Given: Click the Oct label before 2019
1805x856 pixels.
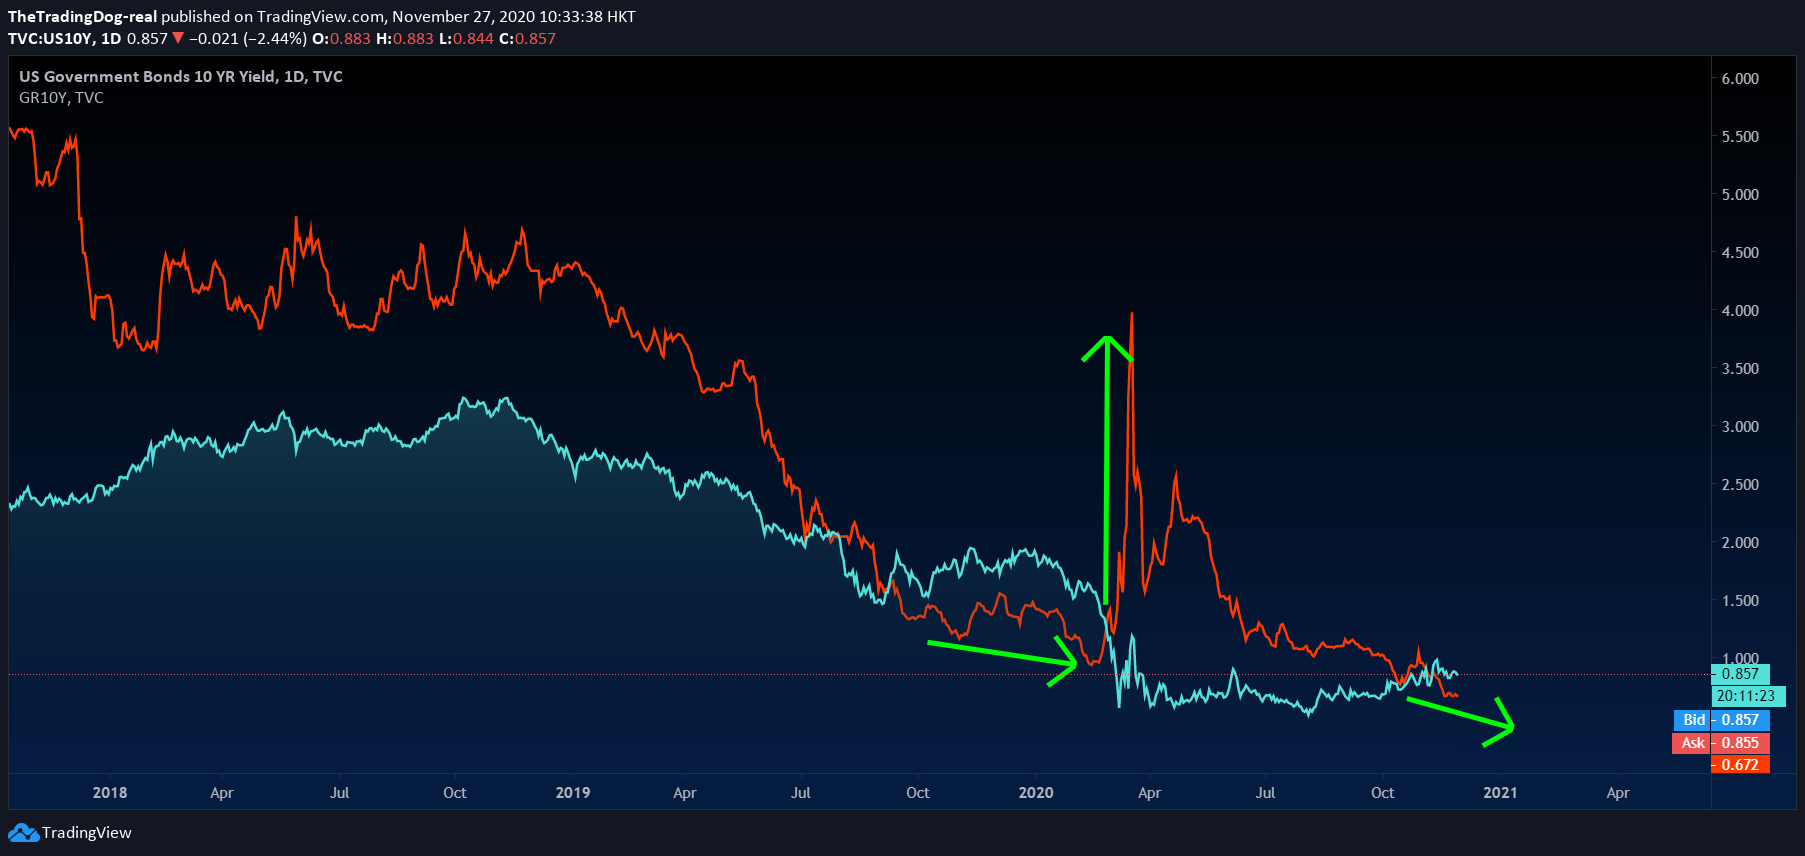Looking at the screenshot, I should [455, 792].
